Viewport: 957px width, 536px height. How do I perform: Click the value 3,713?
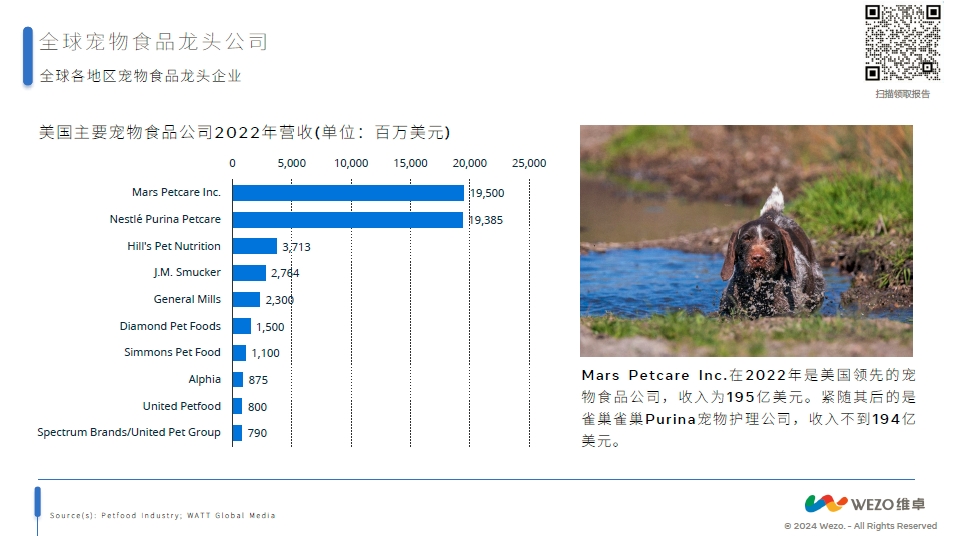pyautogui.click(x=297, y=247)
